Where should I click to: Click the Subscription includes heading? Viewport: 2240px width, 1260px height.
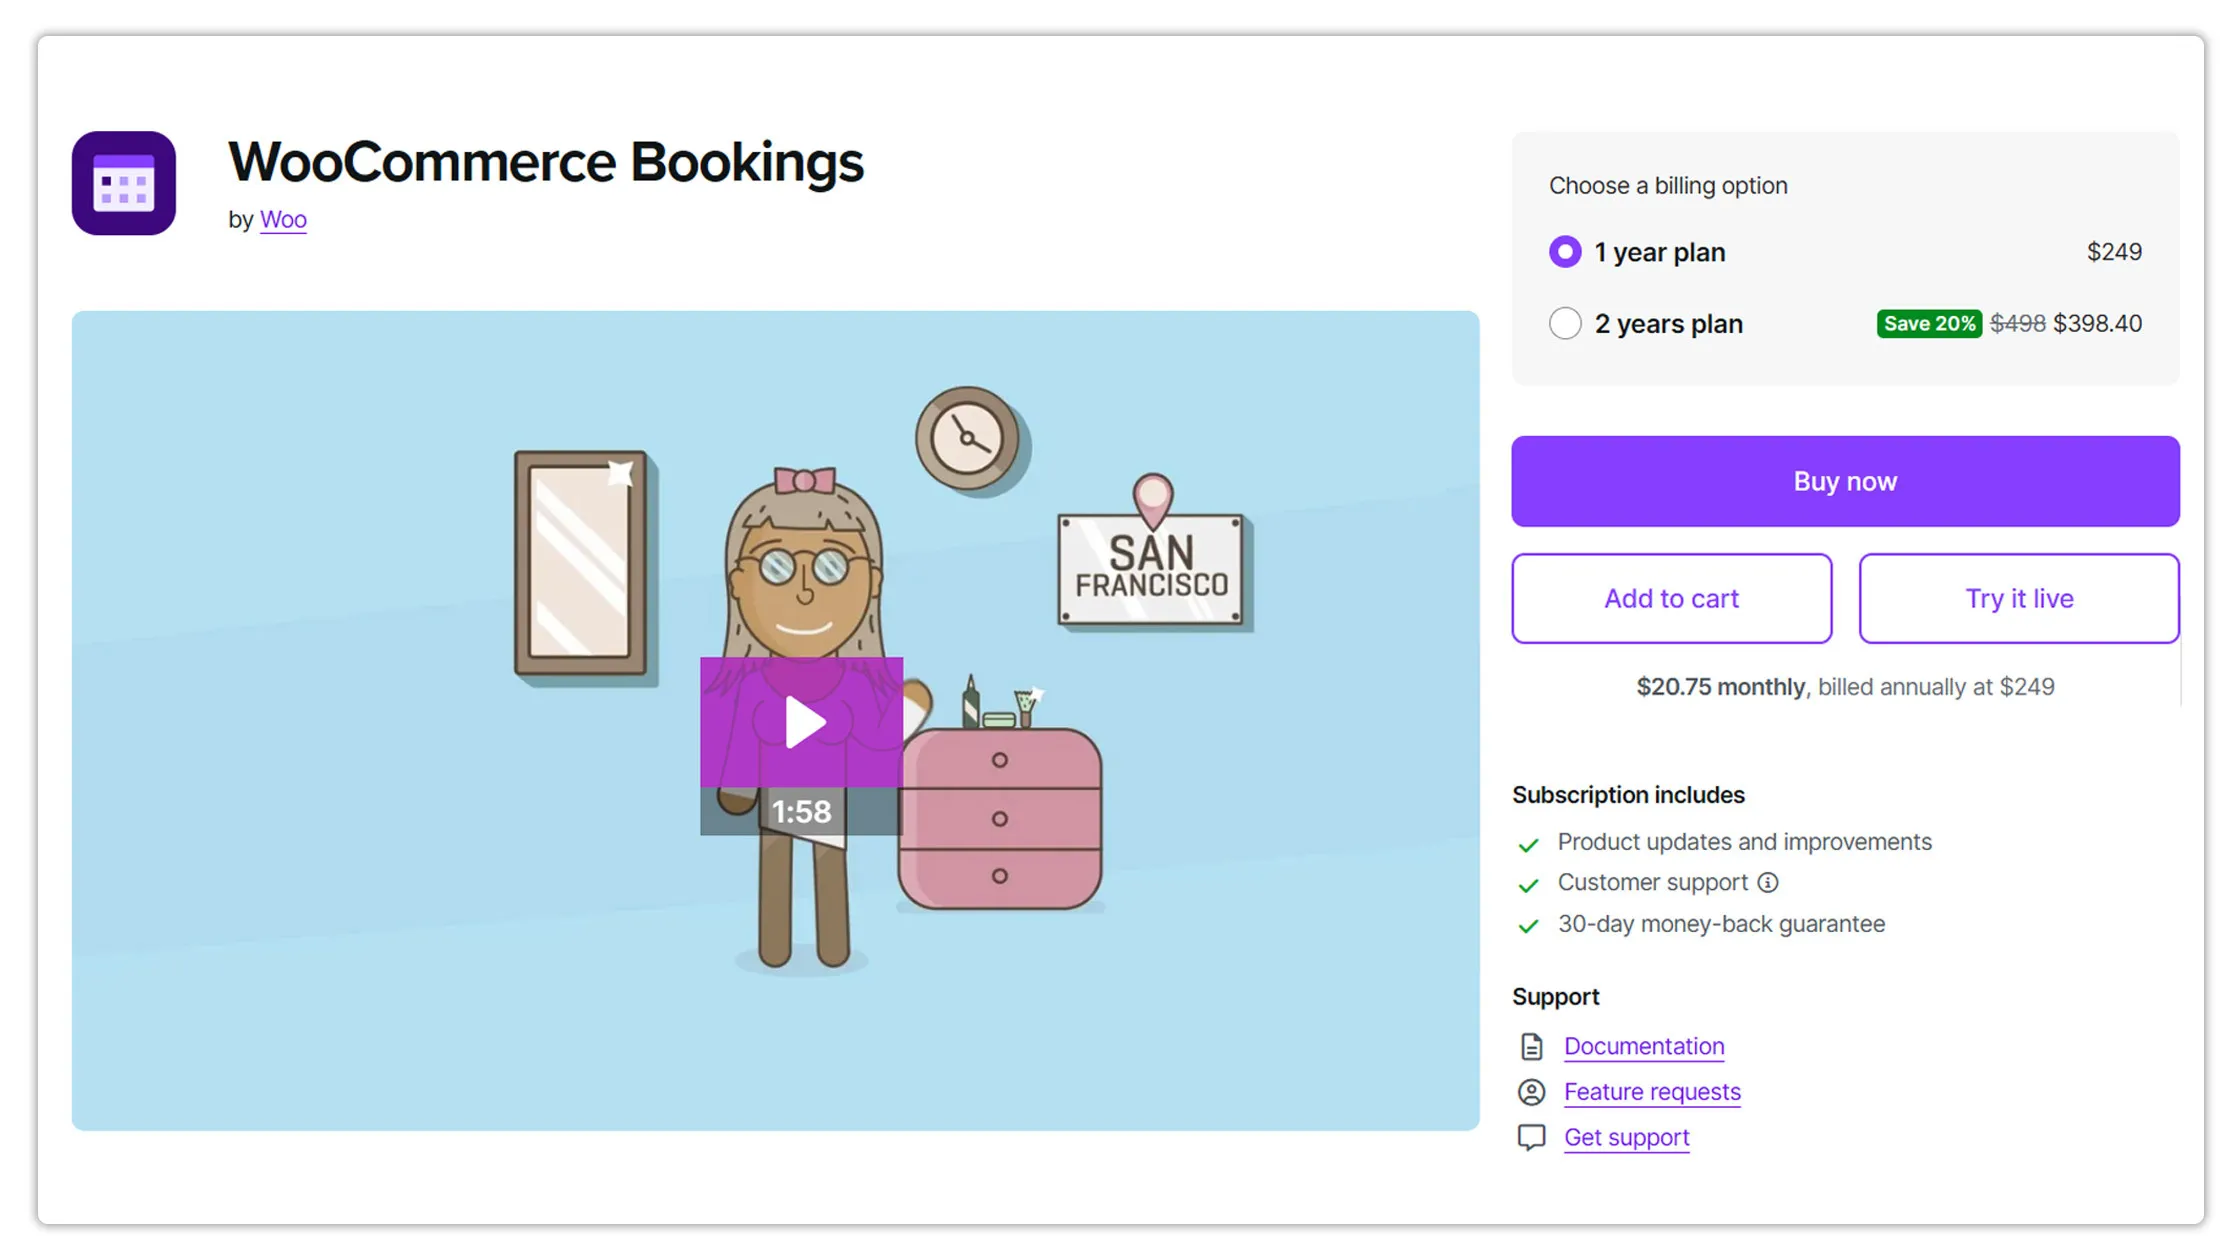(x=1628, y=795)
